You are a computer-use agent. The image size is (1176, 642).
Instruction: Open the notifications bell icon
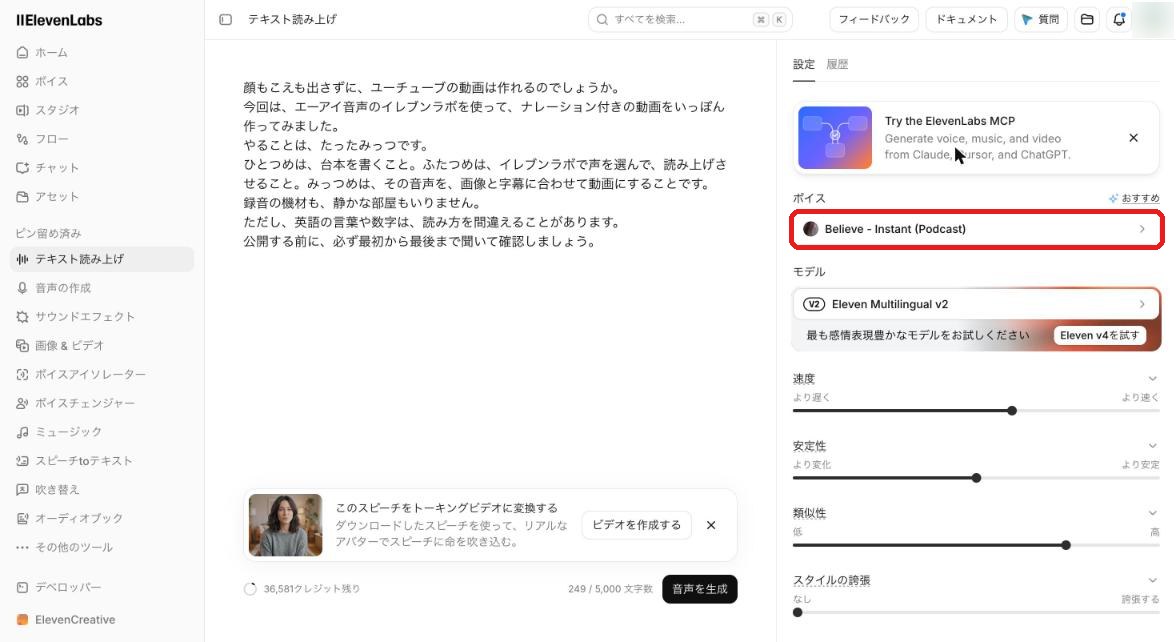1119,20
